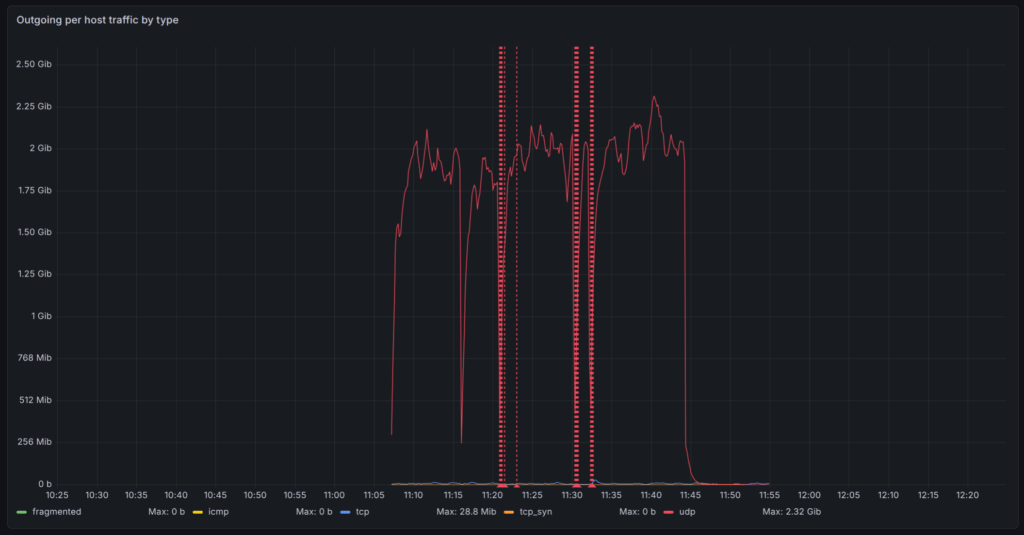Toggle the icmp series in the legend
This screenshot has height=535, width=1024.
pyautogui.click(x=217, y=512)
